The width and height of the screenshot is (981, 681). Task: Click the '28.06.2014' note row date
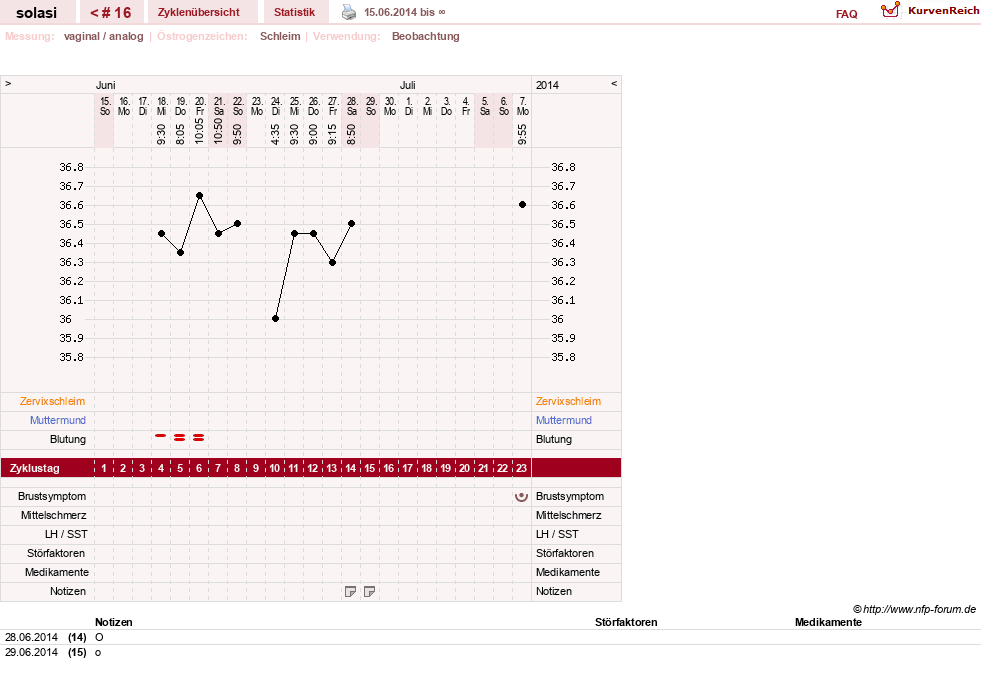coord(31,637)
